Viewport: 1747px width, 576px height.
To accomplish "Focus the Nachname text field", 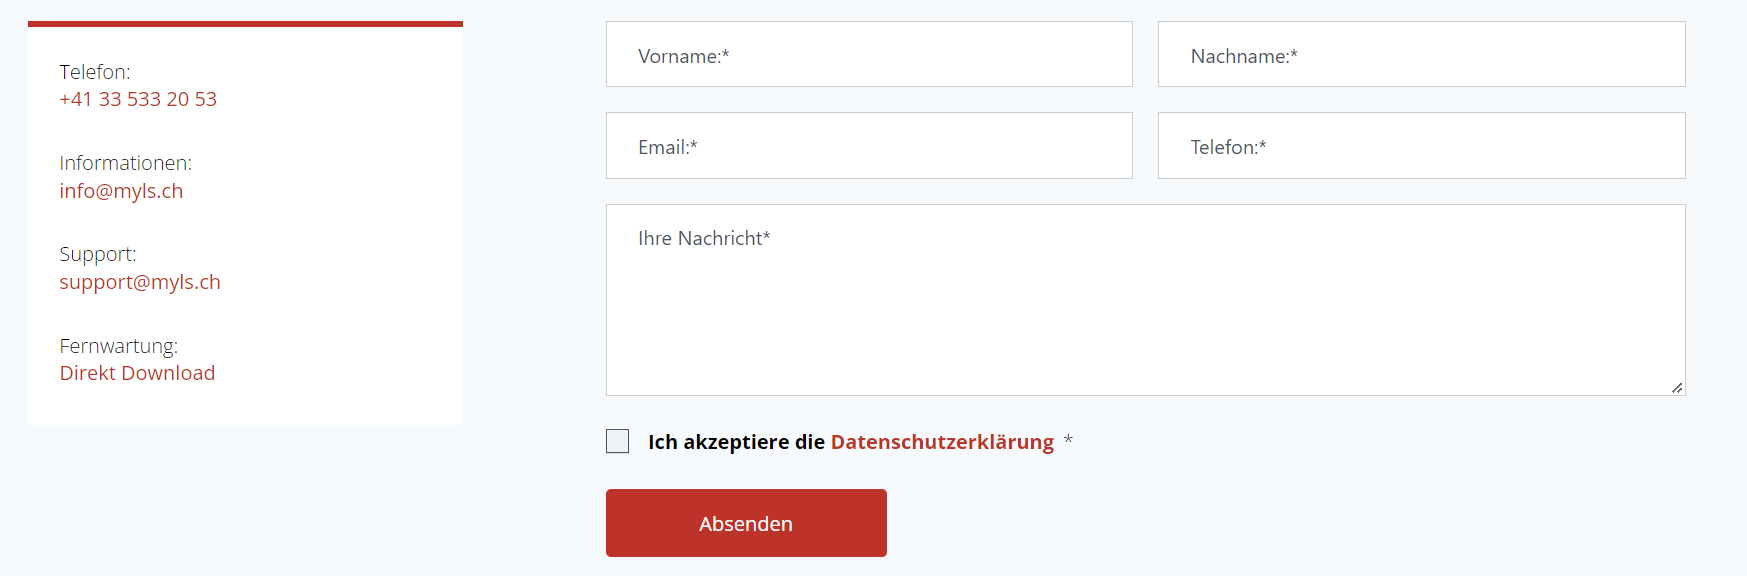I will (1420, 55).
